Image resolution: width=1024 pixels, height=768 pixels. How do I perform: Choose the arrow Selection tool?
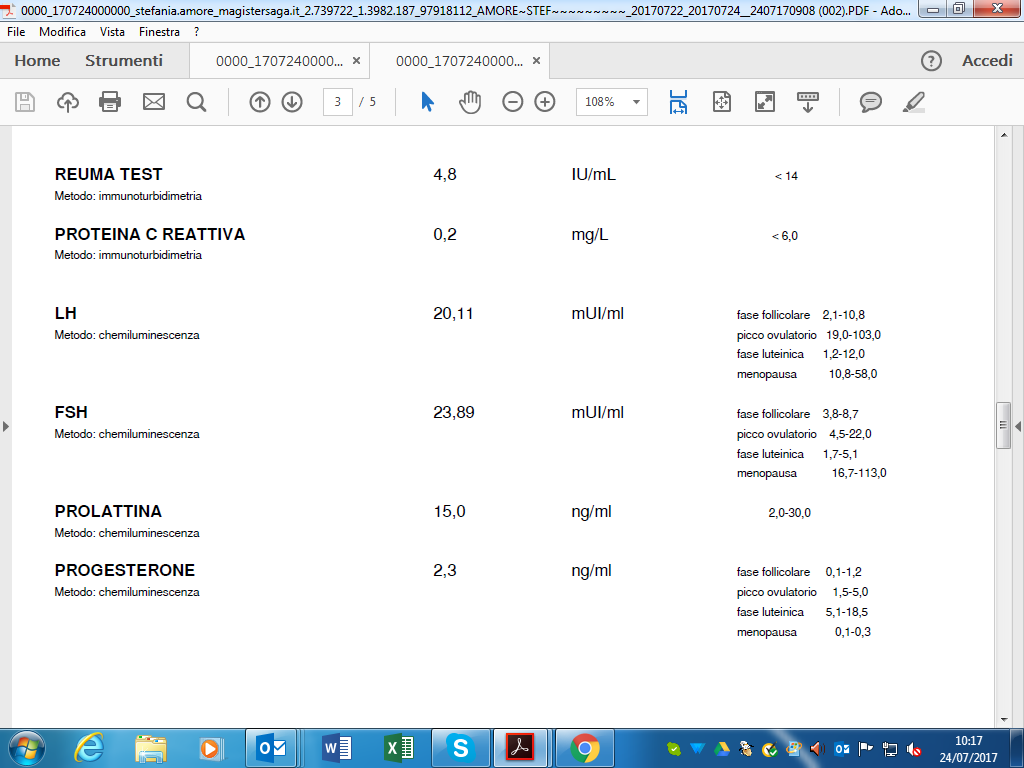point(427,102)
